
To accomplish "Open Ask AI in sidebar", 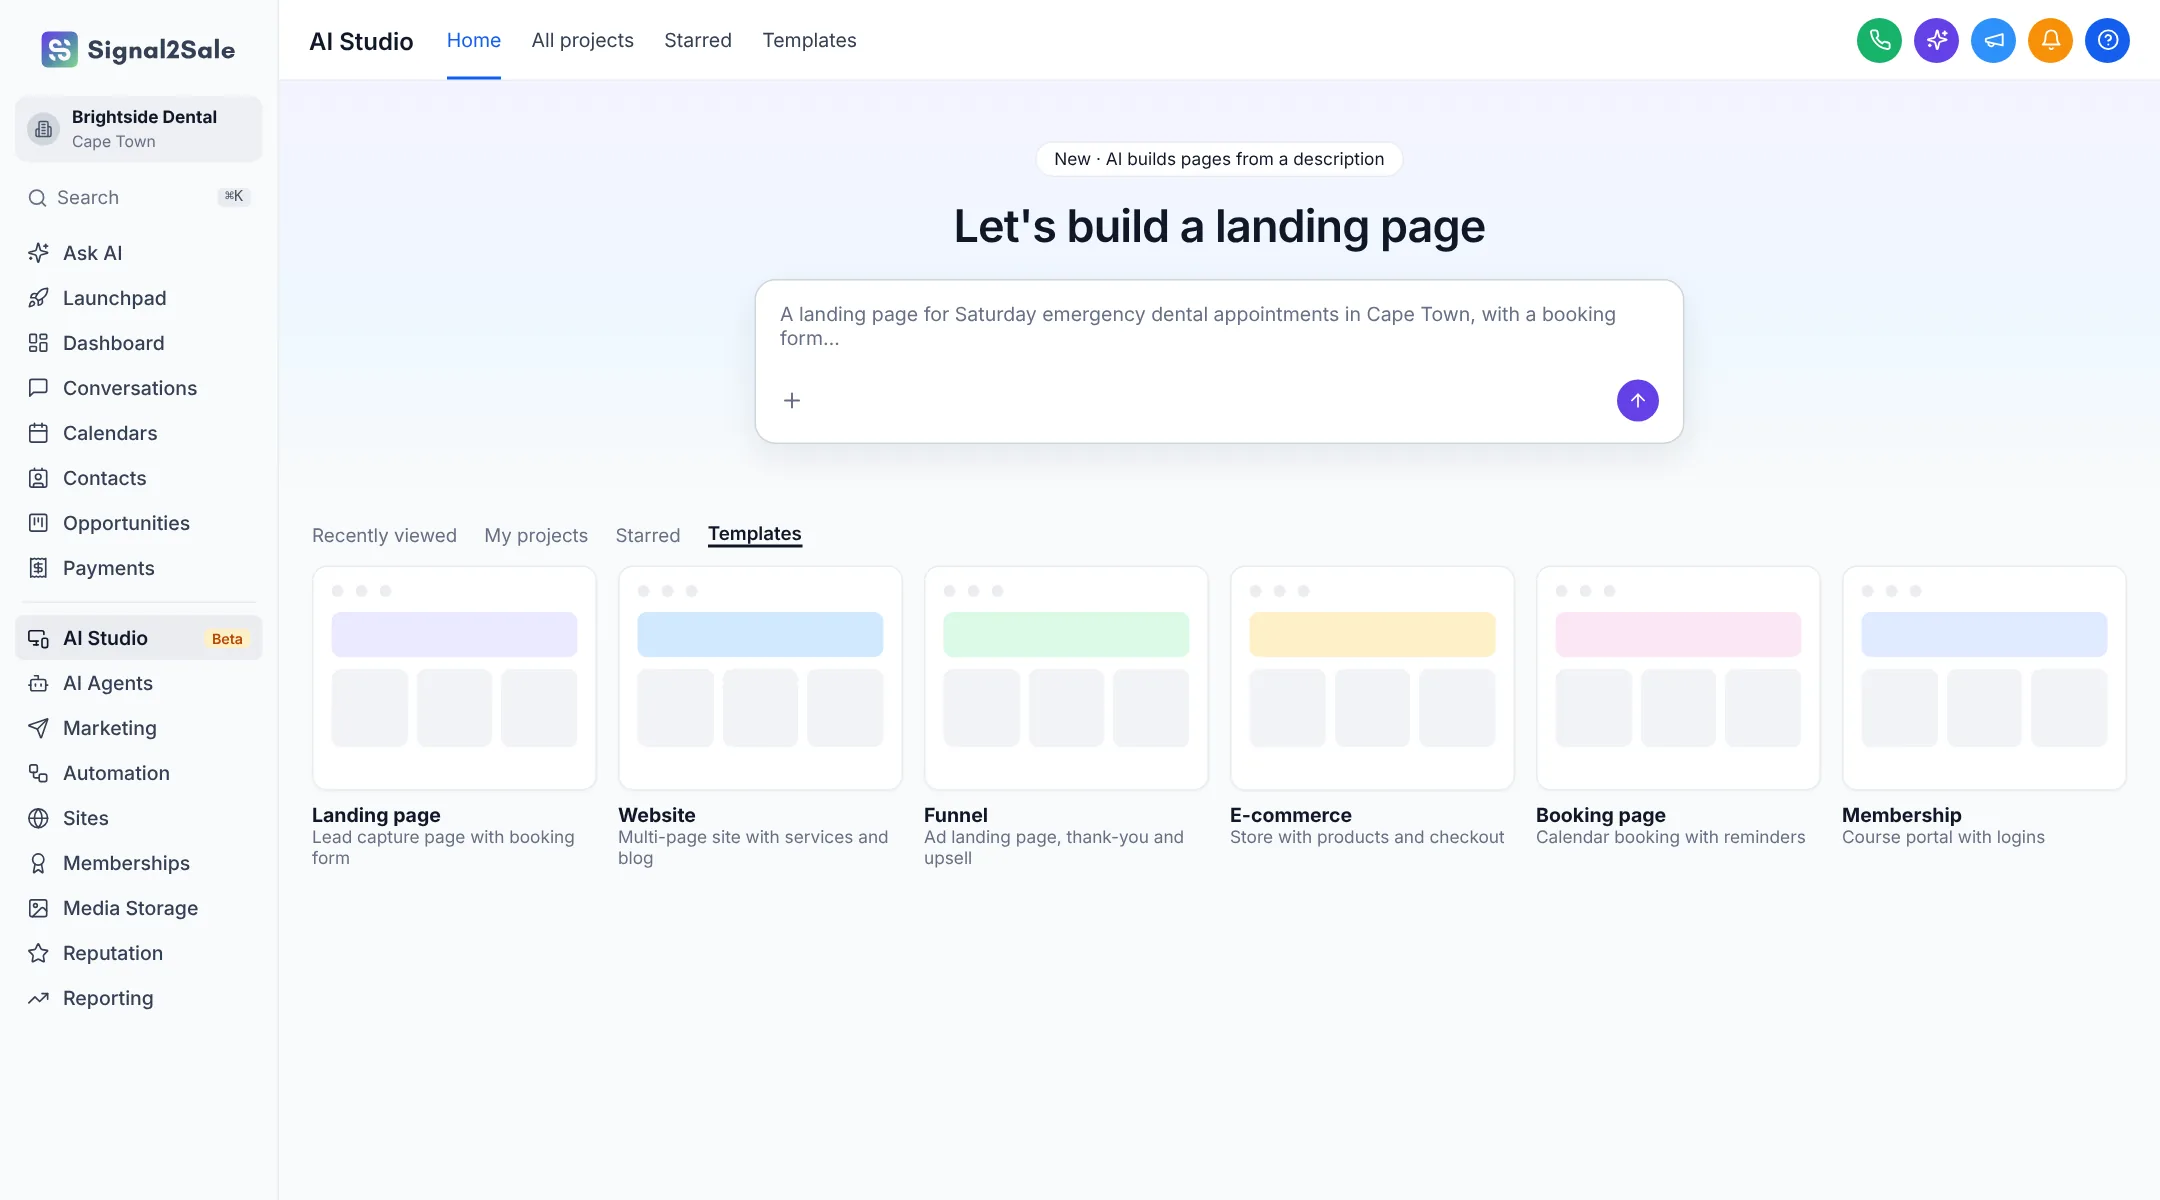I will [x=139, y=253].
